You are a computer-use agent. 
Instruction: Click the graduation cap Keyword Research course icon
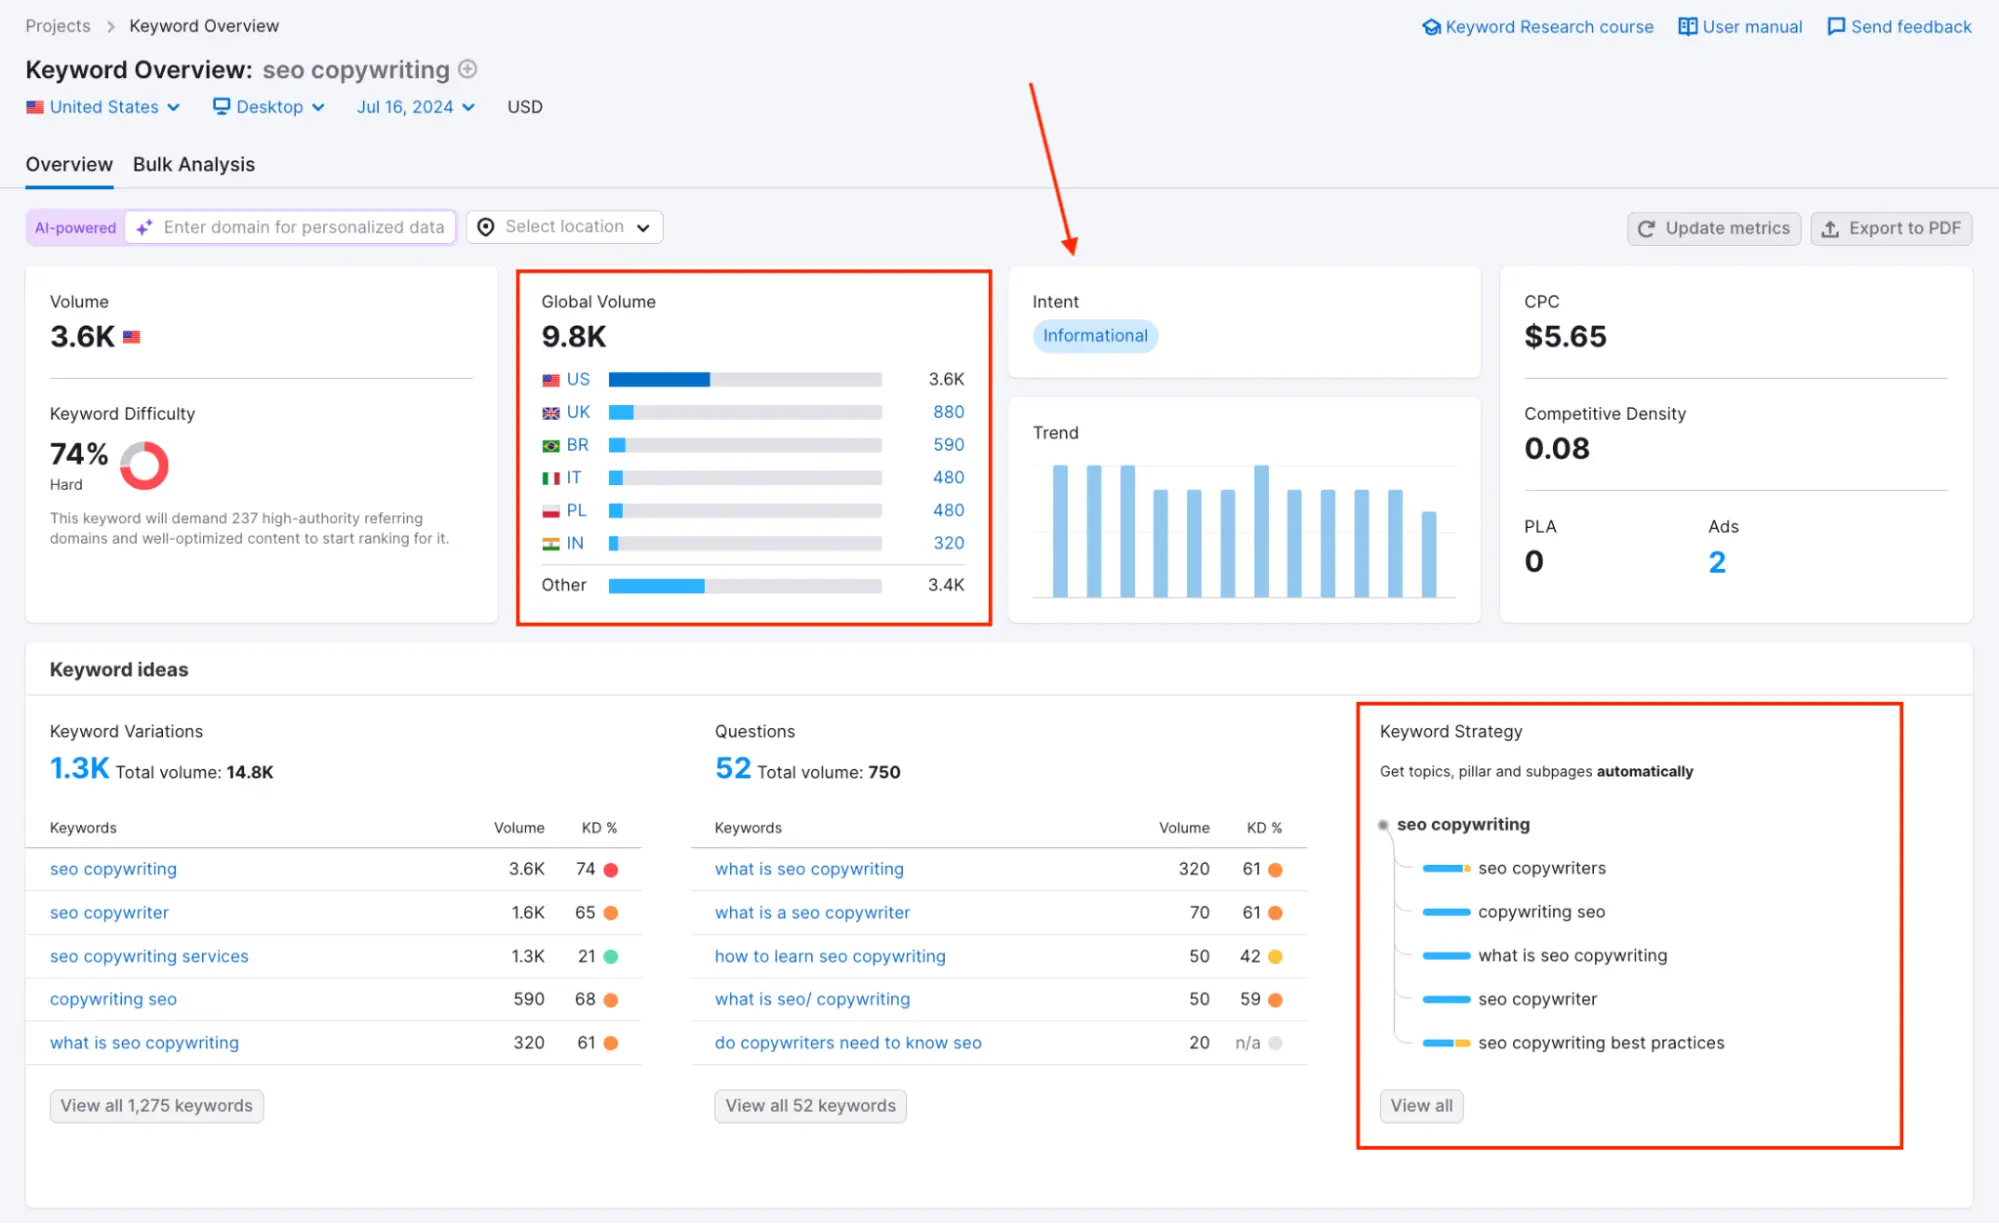coord(1432,26)
